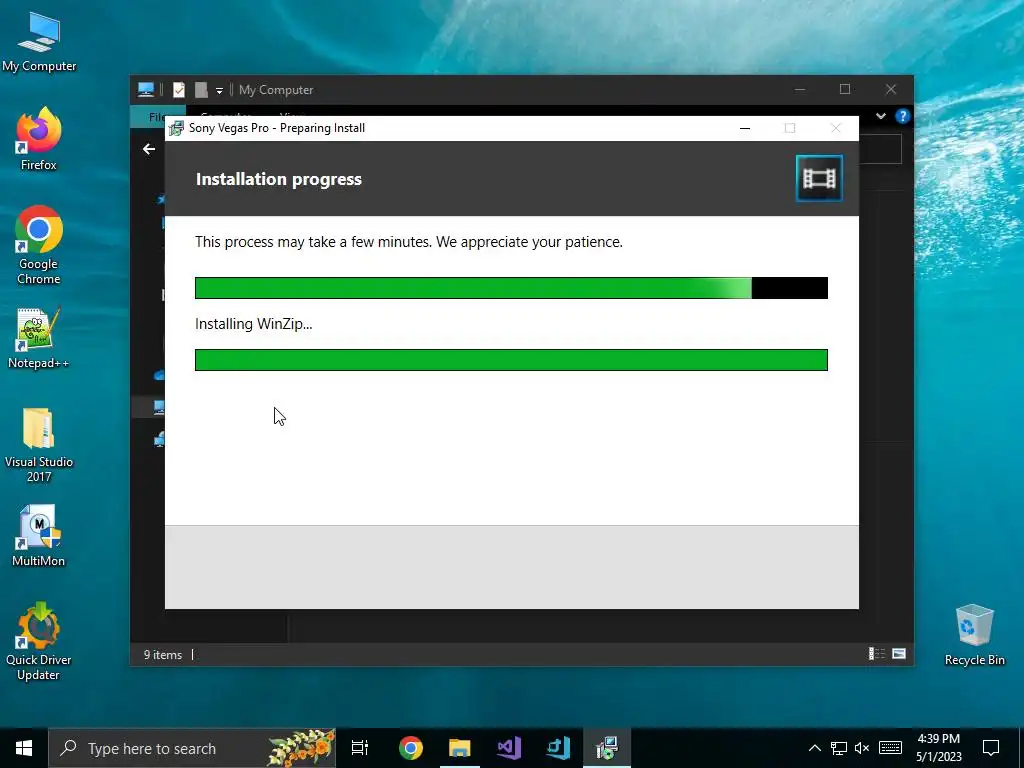Open quick access toolbar dropdown in My Computer
Viewport: 1024px width, 768px height.
pos(219,90)
